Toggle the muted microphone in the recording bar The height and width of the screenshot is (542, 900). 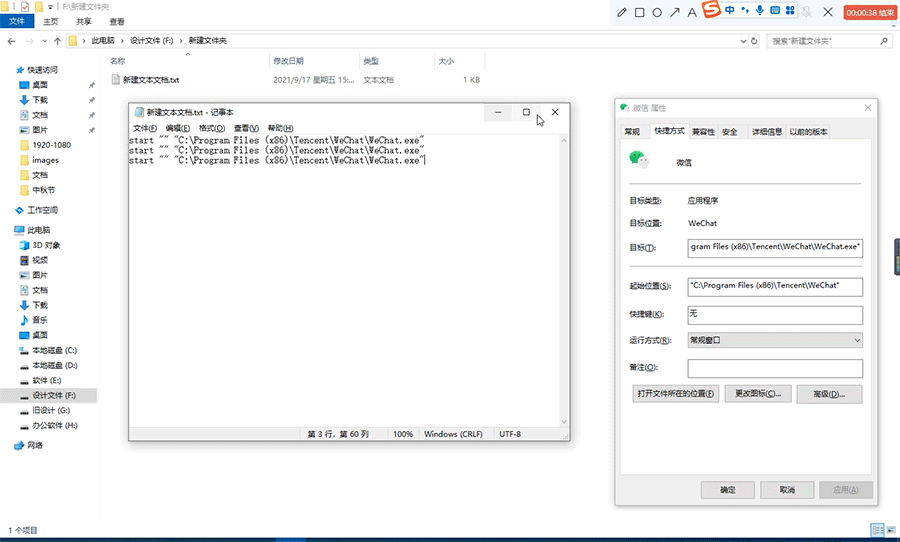tap(807, 13)
